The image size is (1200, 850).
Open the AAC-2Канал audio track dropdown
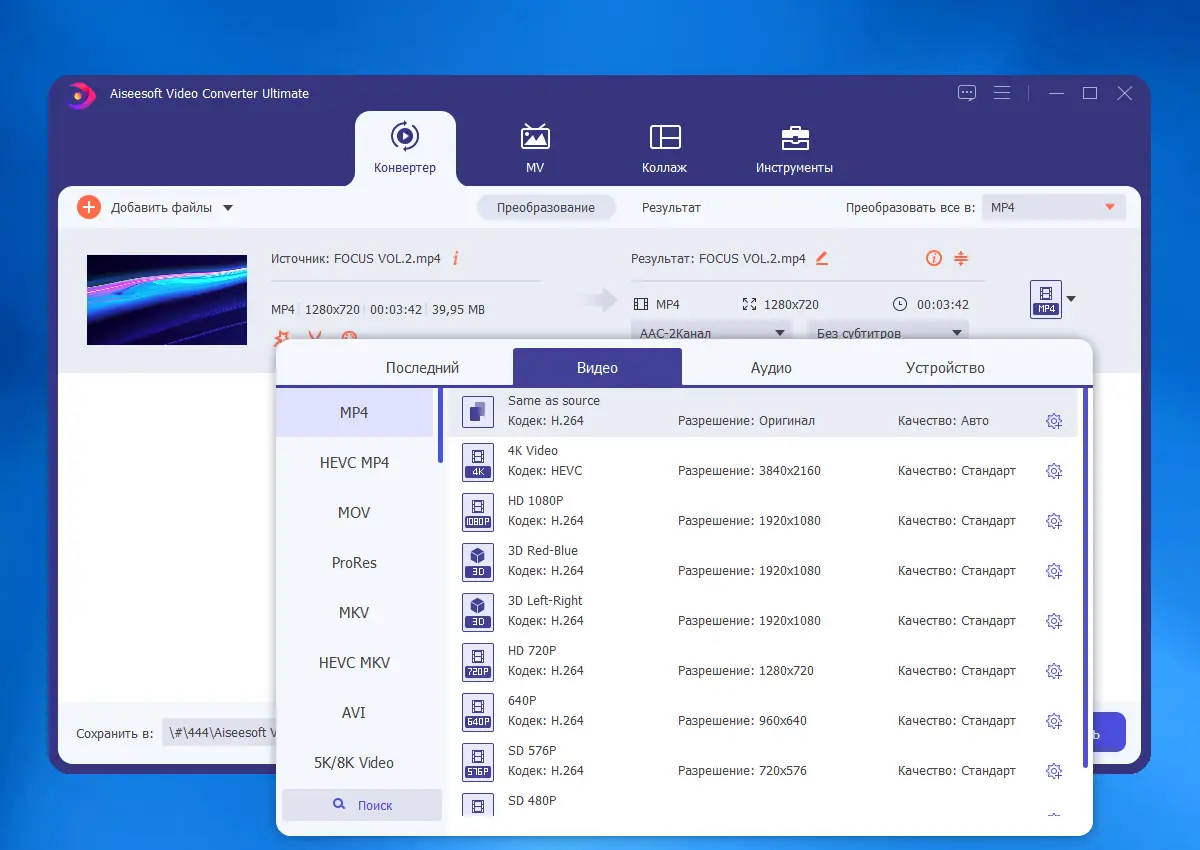[x=711, y=331]
